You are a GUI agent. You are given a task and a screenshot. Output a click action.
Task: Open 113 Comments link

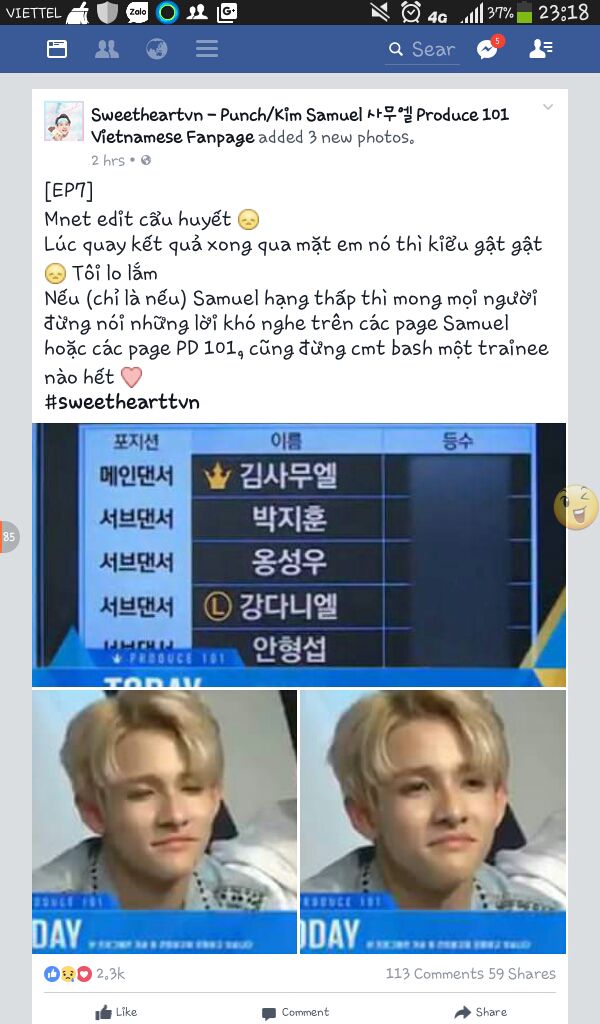coord(435,974)
